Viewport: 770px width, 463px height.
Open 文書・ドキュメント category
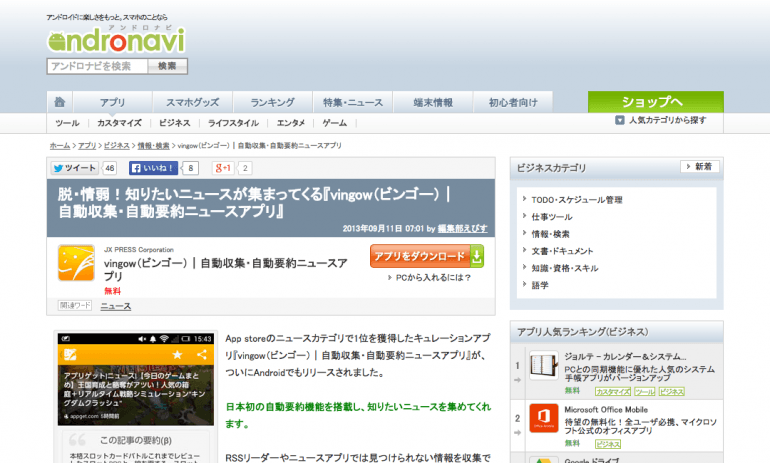click(562, 251)
